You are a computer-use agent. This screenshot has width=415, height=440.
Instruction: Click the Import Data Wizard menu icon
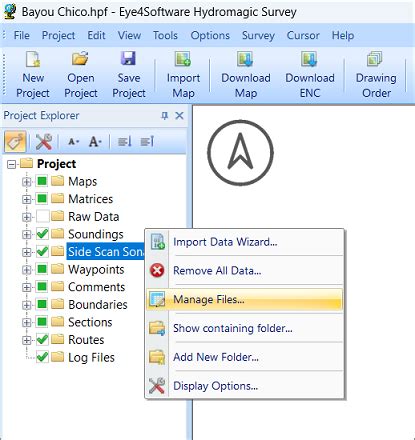click(157, 242)
